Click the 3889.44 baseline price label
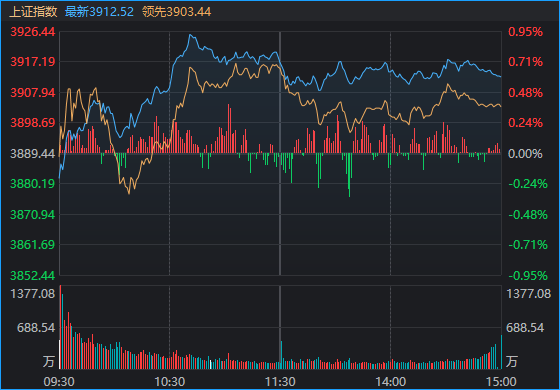The width and height of the screenshot is (560, 390). click(x=32, y=154)
